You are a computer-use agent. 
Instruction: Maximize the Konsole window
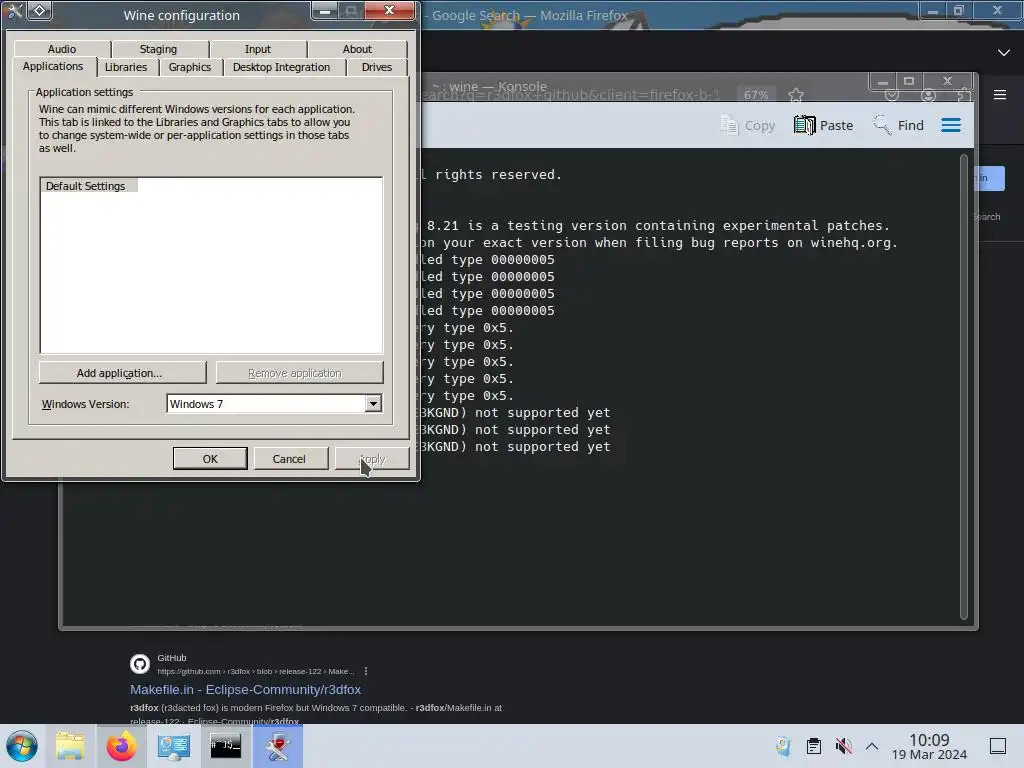(x=908, y=82)
